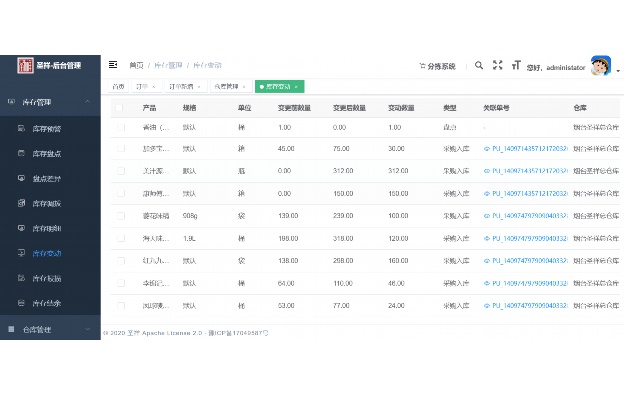Check the last row checkbox
This screenshot has width=624, height=395.
pos(121,305)
